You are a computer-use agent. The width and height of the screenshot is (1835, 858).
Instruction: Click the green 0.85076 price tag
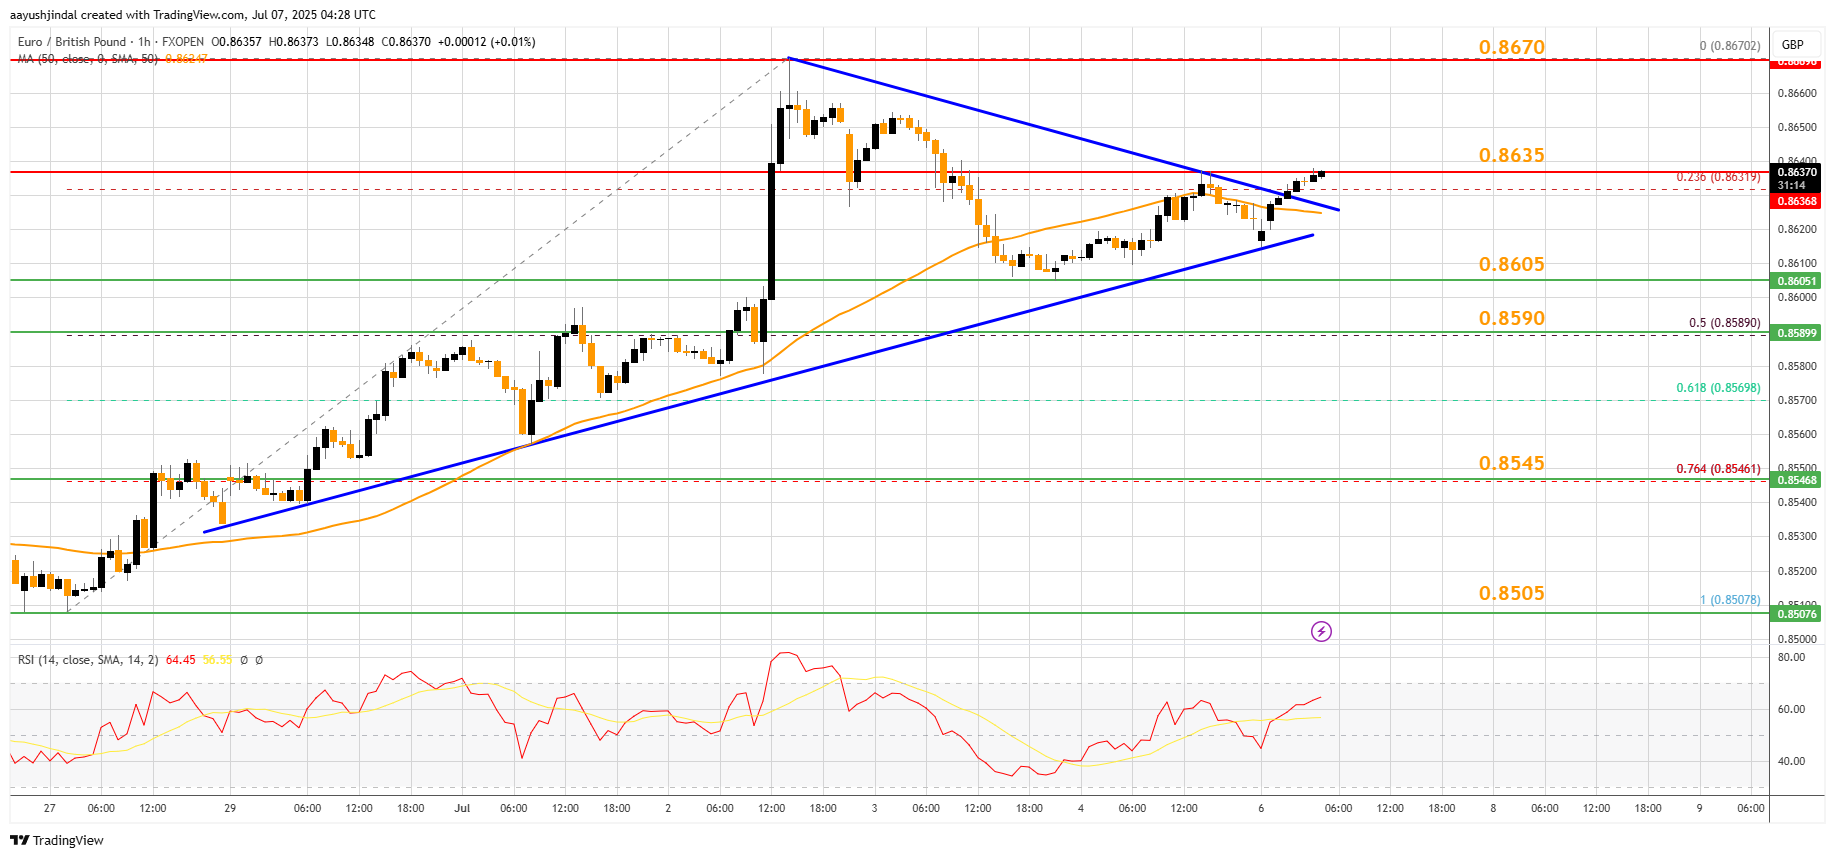pos(1796,614)
